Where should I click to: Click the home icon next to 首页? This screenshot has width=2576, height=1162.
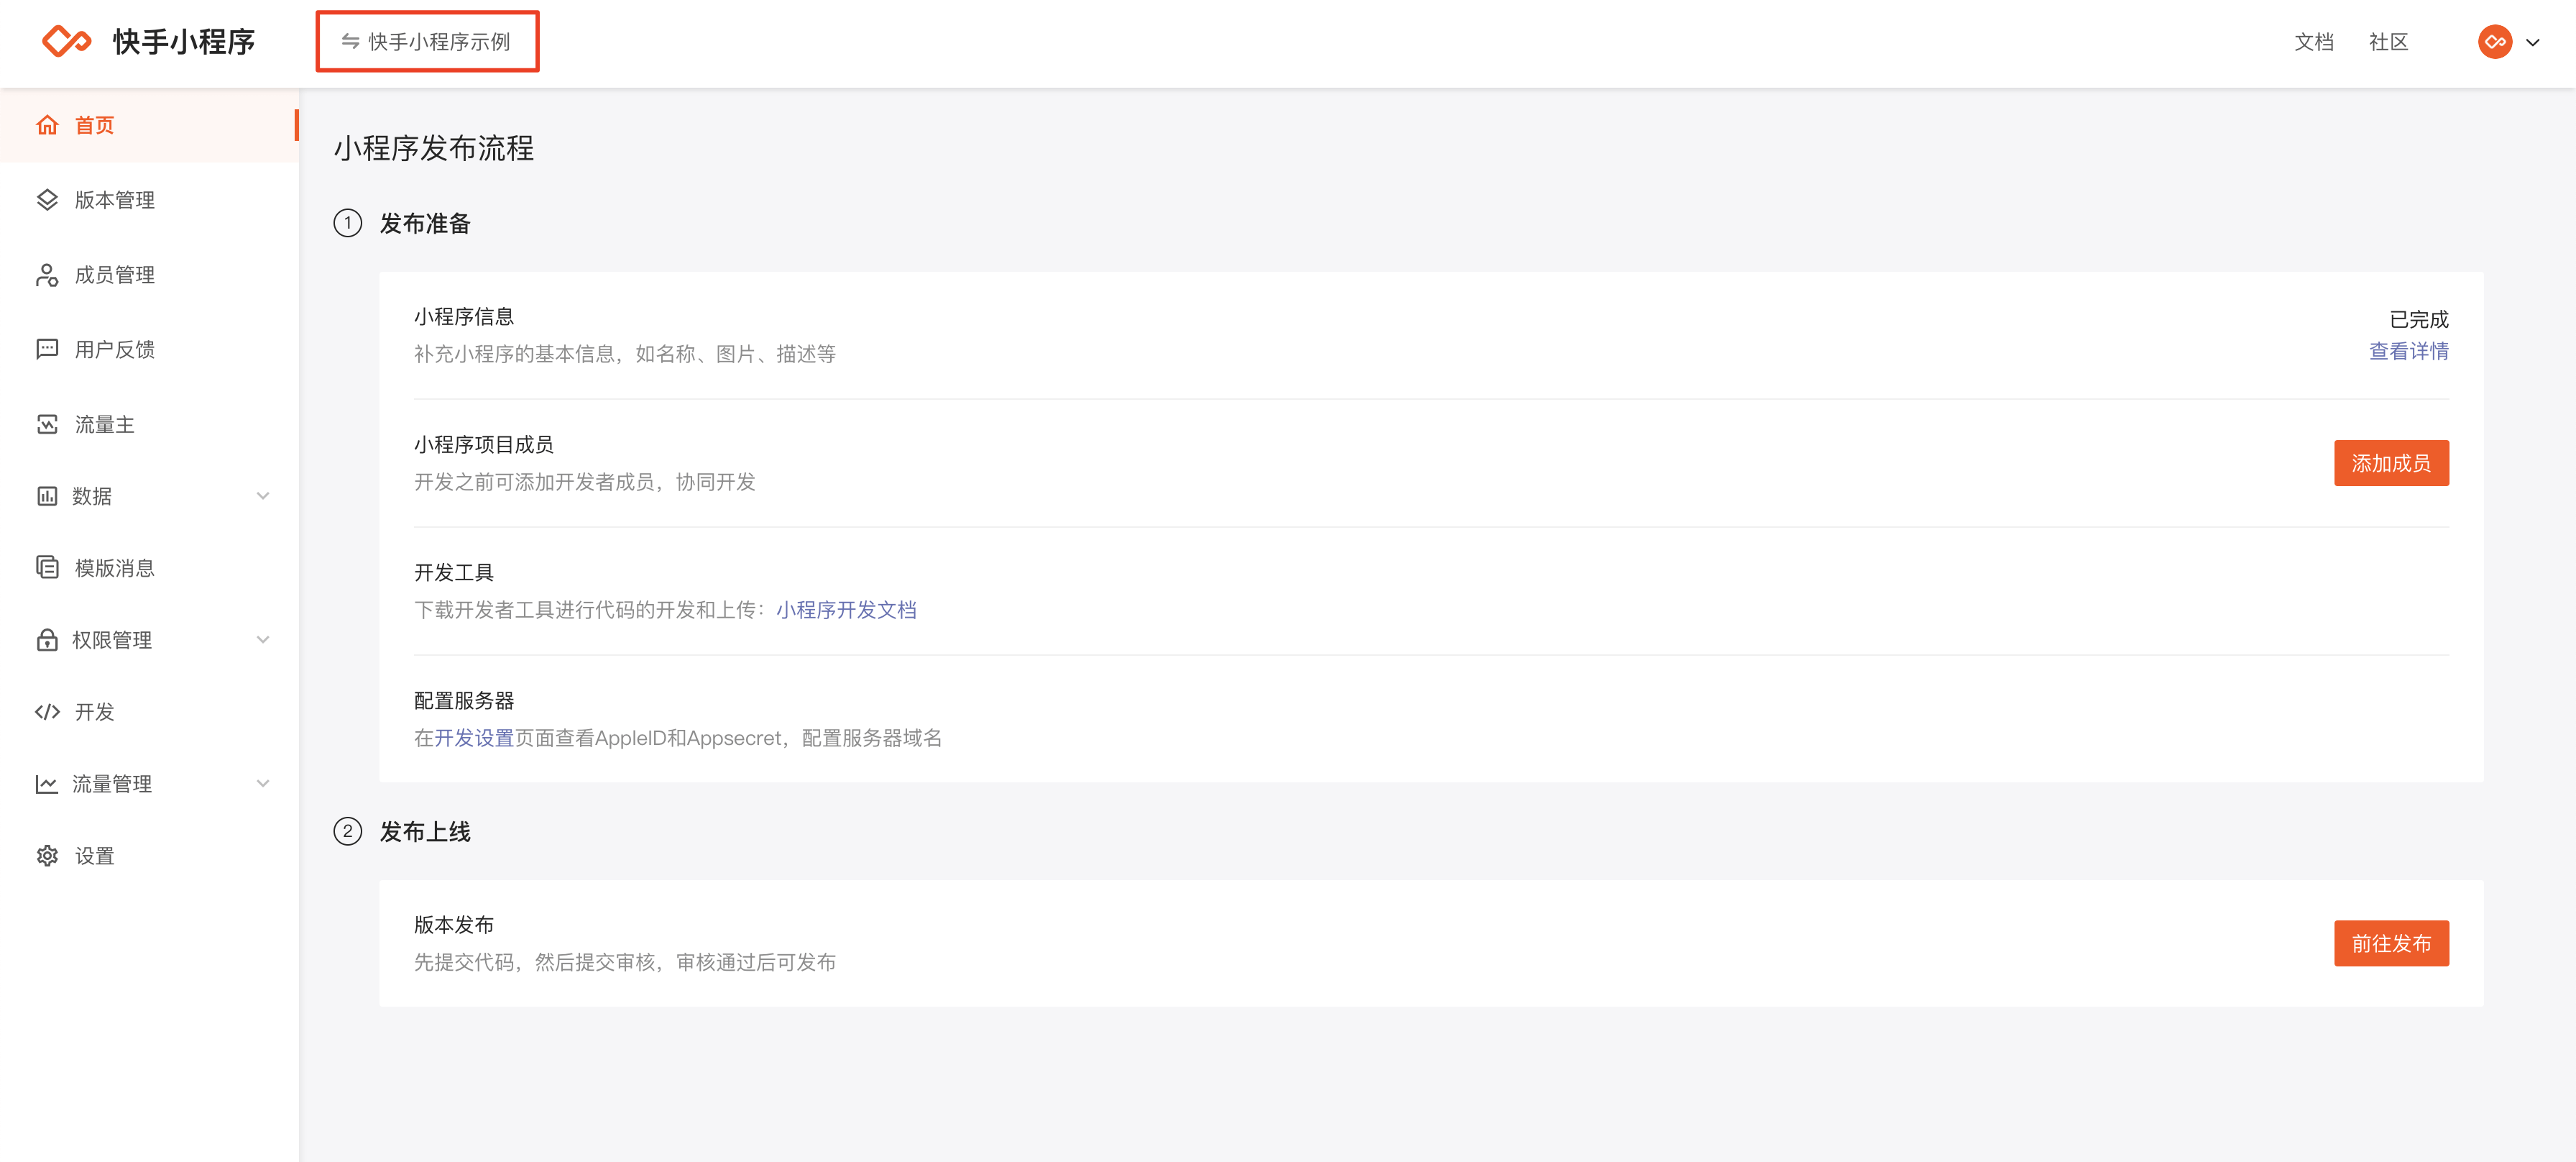(47, 125)
